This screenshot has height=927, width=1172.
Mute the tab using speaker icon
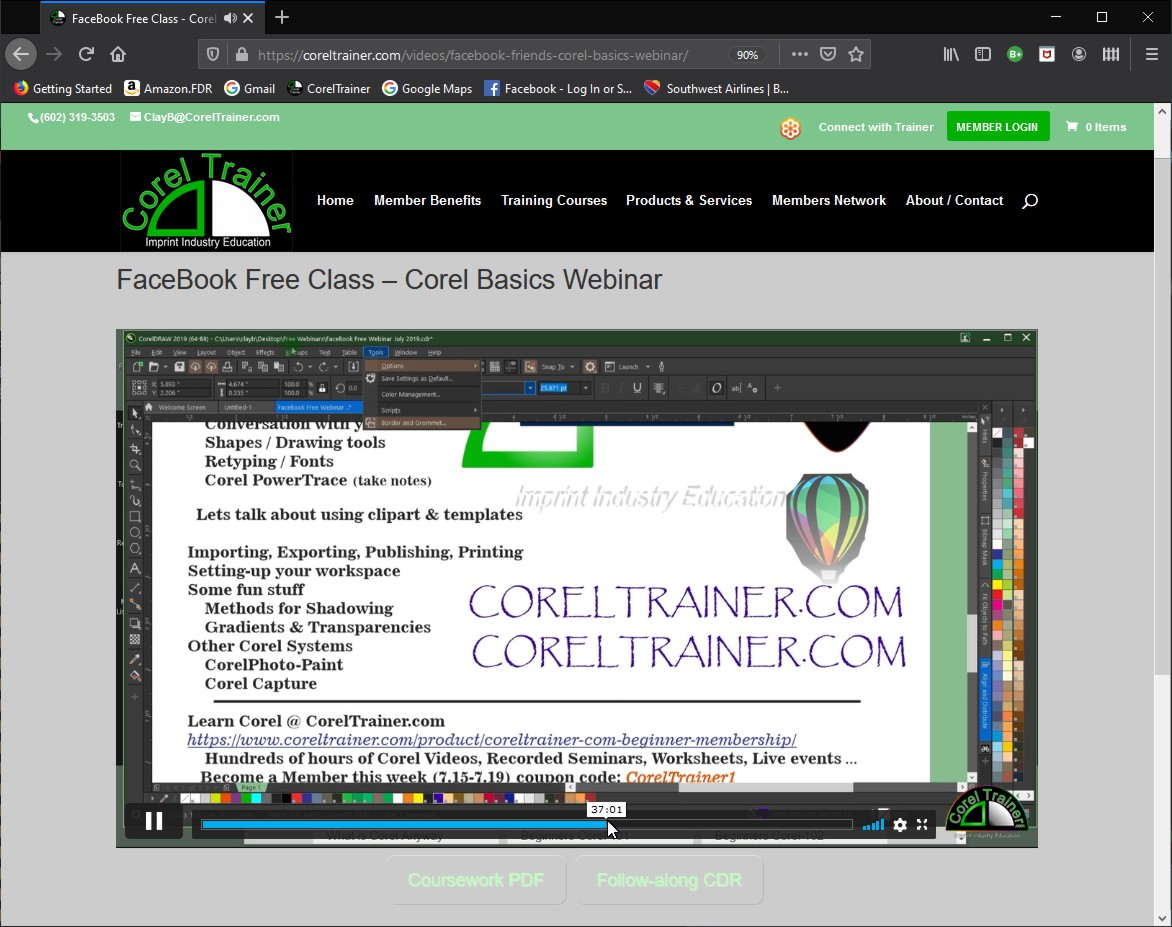click(230, 18)
